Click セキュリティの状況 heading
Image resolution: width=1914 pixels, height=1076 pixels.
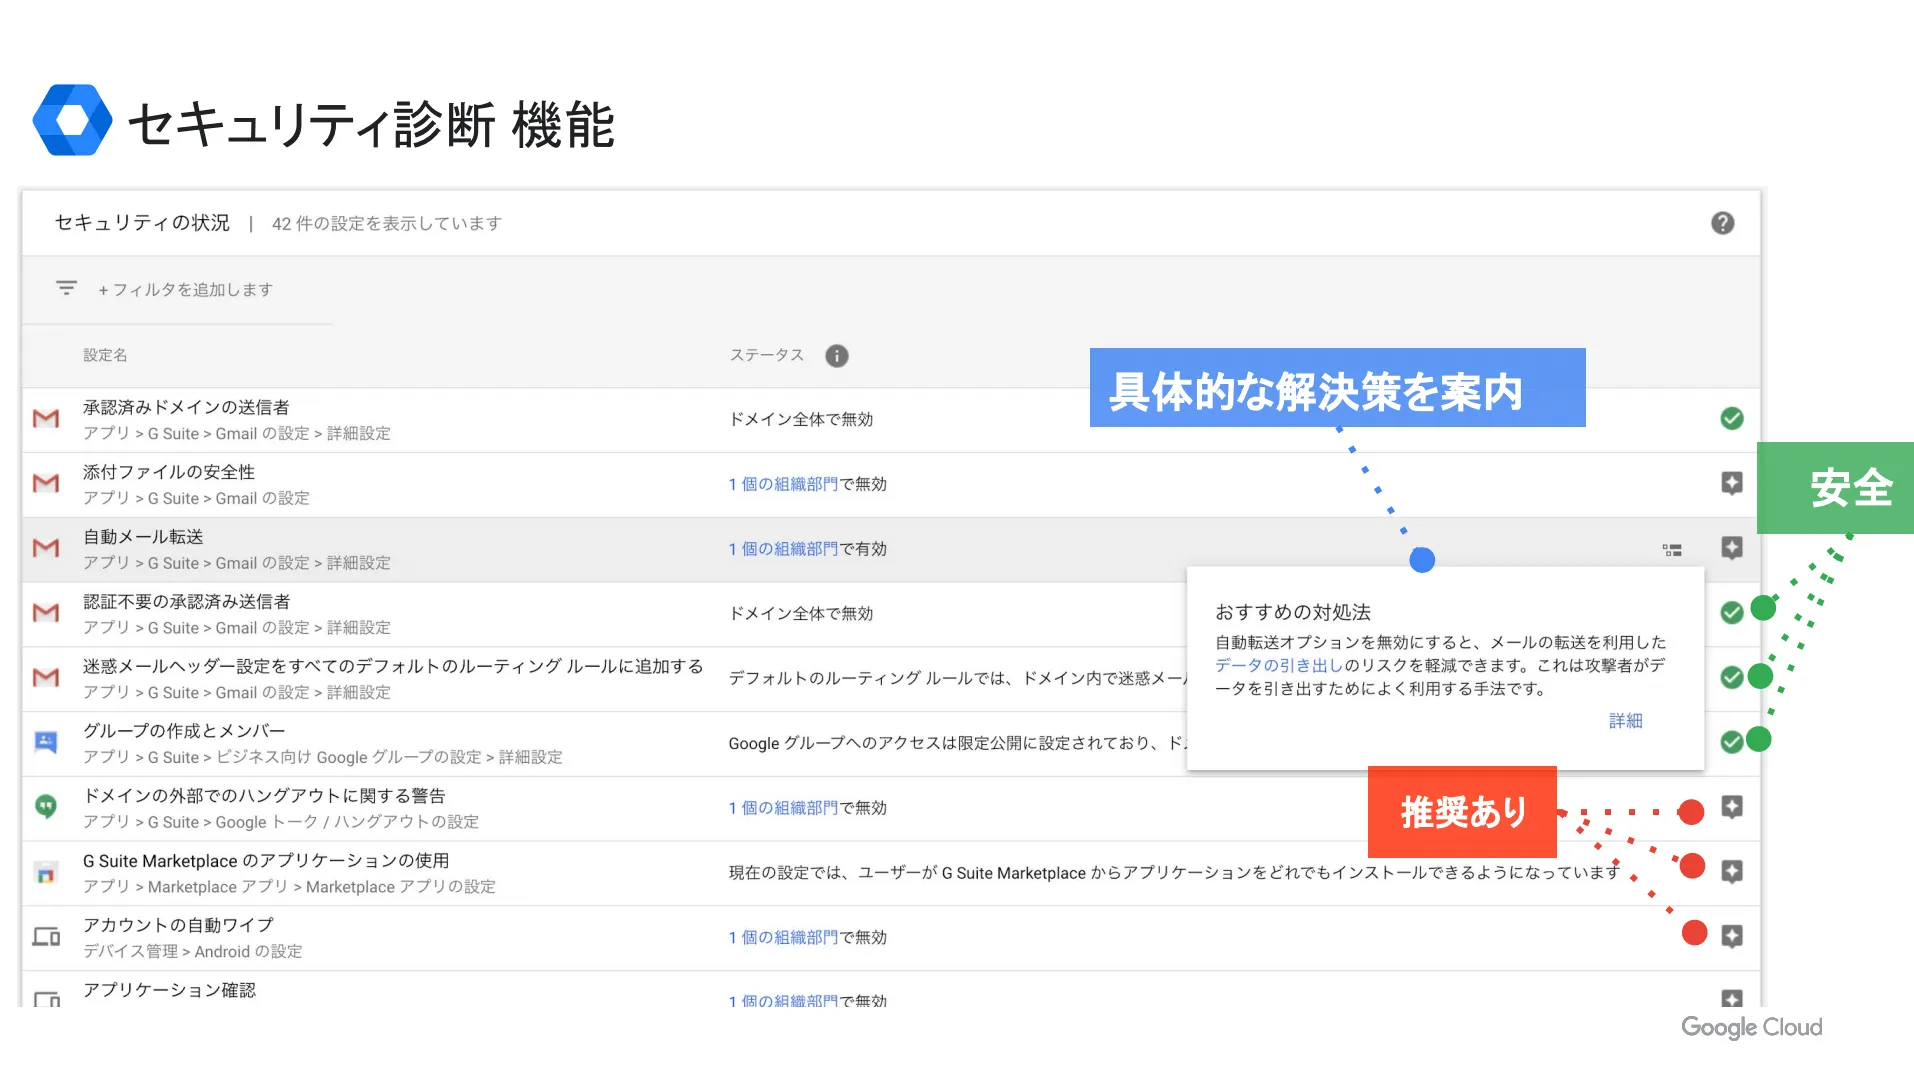[142, 222]
